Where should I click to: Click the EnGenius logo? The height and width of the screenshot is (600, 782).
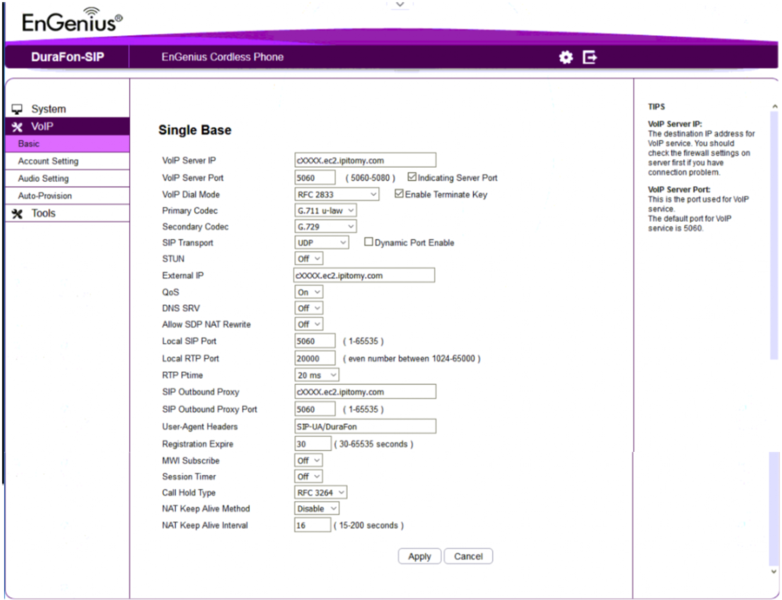(67, 20)
